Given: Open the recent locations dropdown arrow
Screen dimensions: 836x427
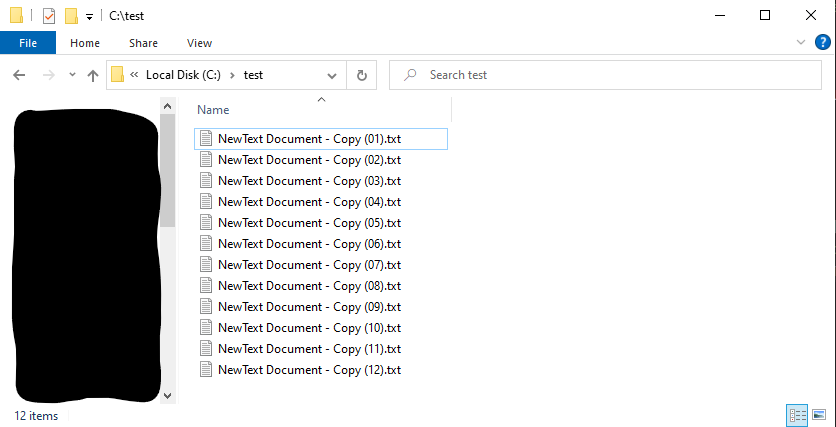Looking at the screenshot, I should pos(73,75).
